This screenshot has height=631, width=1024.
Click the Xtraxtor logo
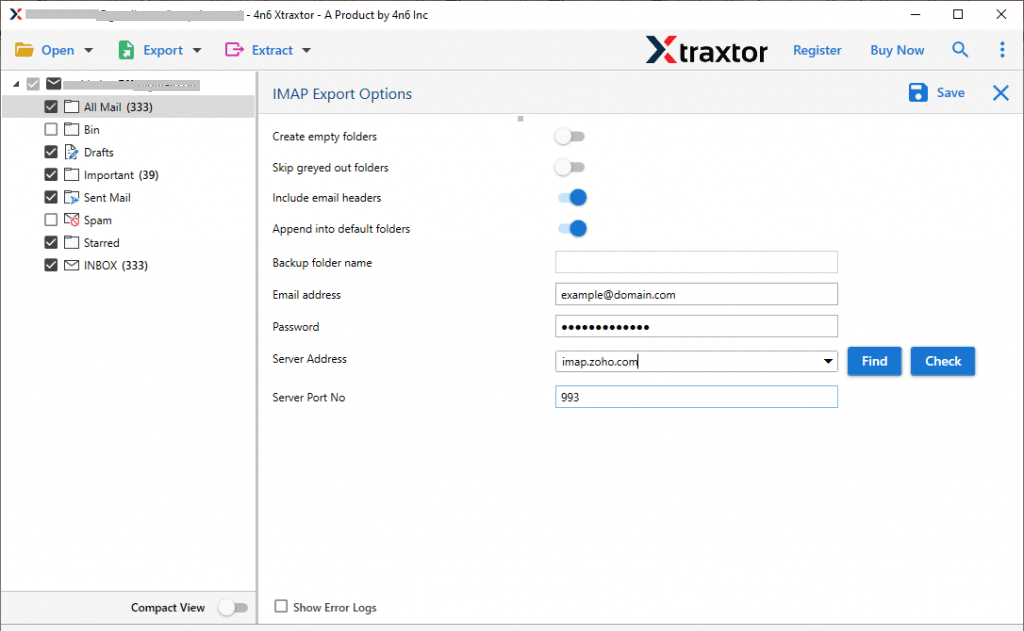[x=707, y=50]
